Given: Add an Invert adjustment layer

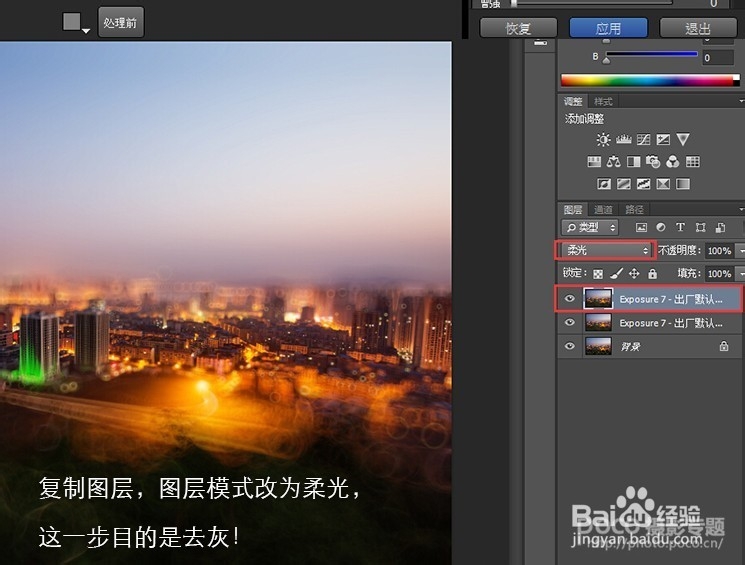Looking at the screenshot, I should coord(604,184).
